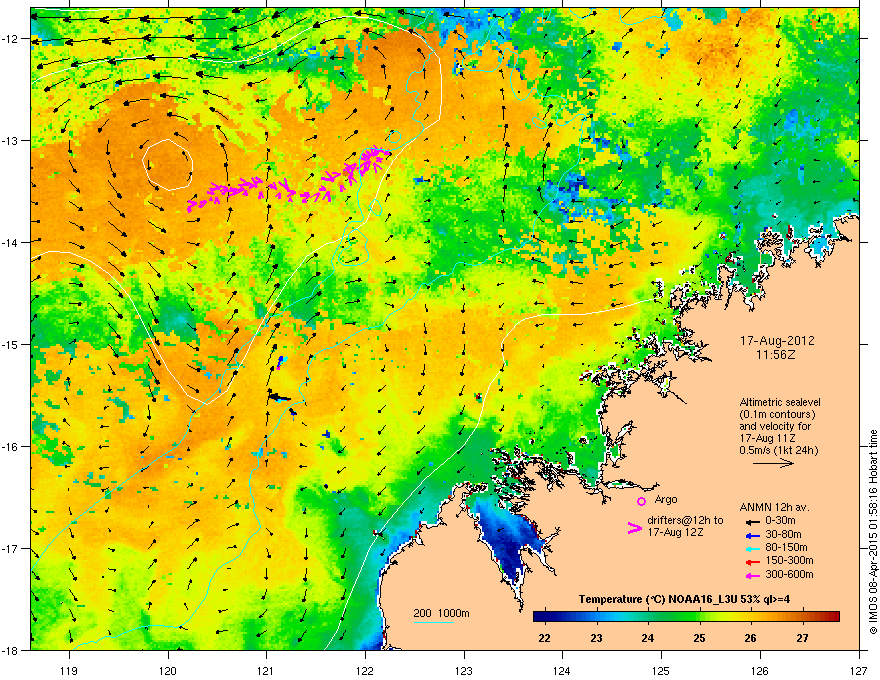The image size is (880, 680).
Task: Click the 200 1000m depth label
Action: point(441,613)
